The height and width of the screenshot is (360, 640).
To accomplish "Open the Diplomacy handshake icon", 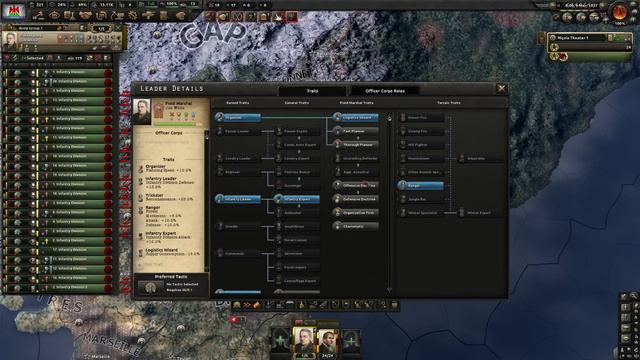I will (x=85, y=16).
